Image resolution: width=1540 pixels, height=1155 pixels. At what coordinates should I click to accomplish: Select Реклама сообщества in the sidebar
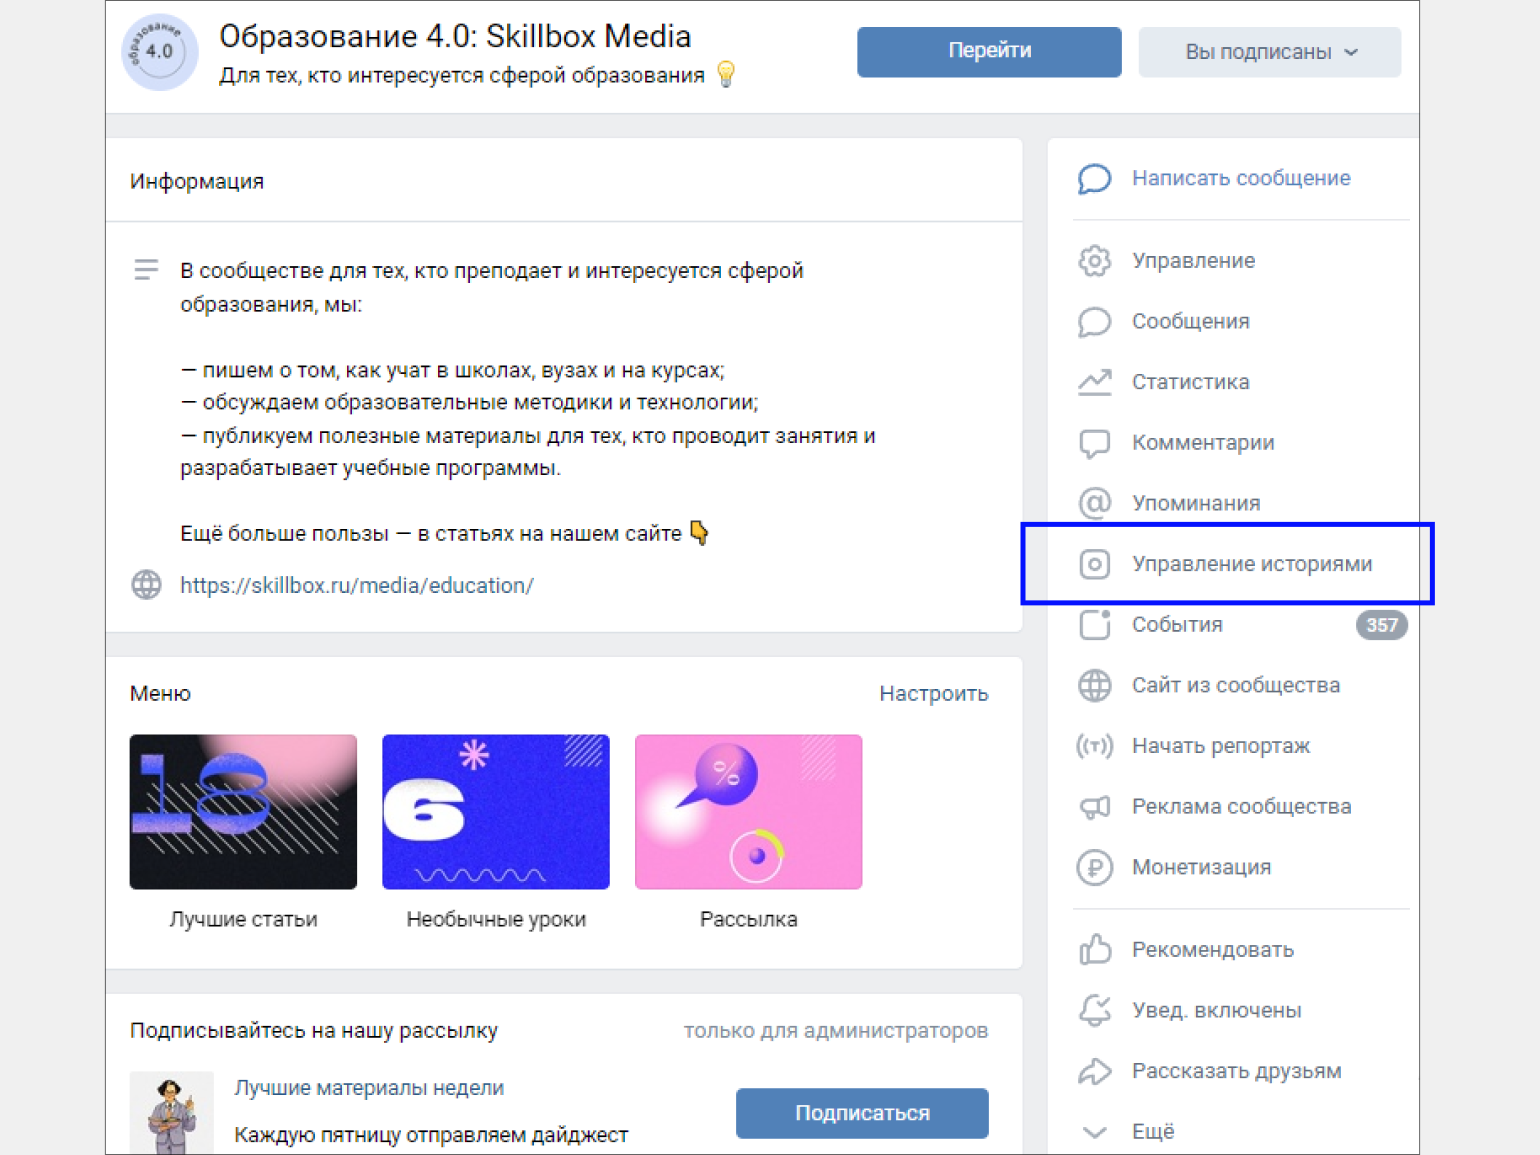pos(1240,807)
